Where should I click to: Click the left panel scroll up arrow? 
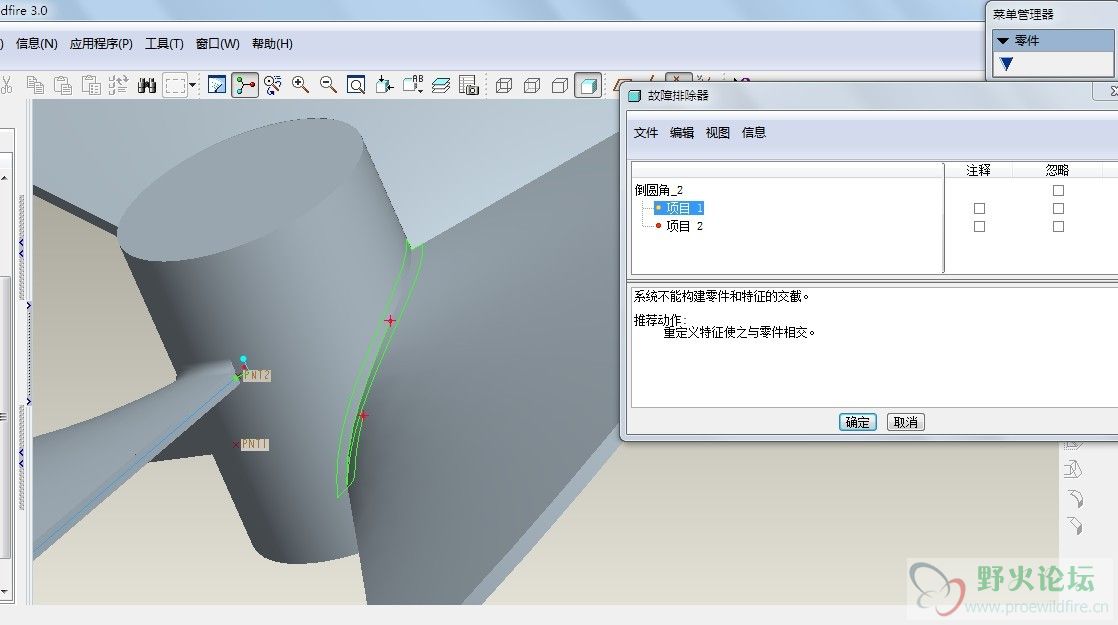tap(4, 177)
